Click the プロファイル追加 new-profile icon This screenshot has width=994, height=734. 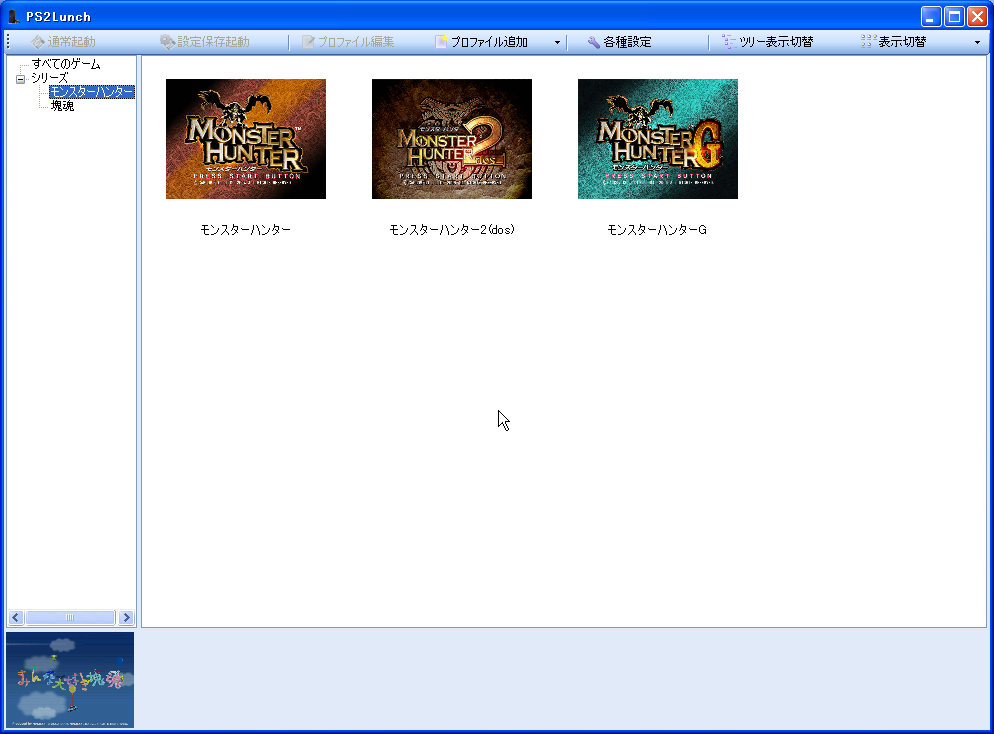[x=441, y=42]
